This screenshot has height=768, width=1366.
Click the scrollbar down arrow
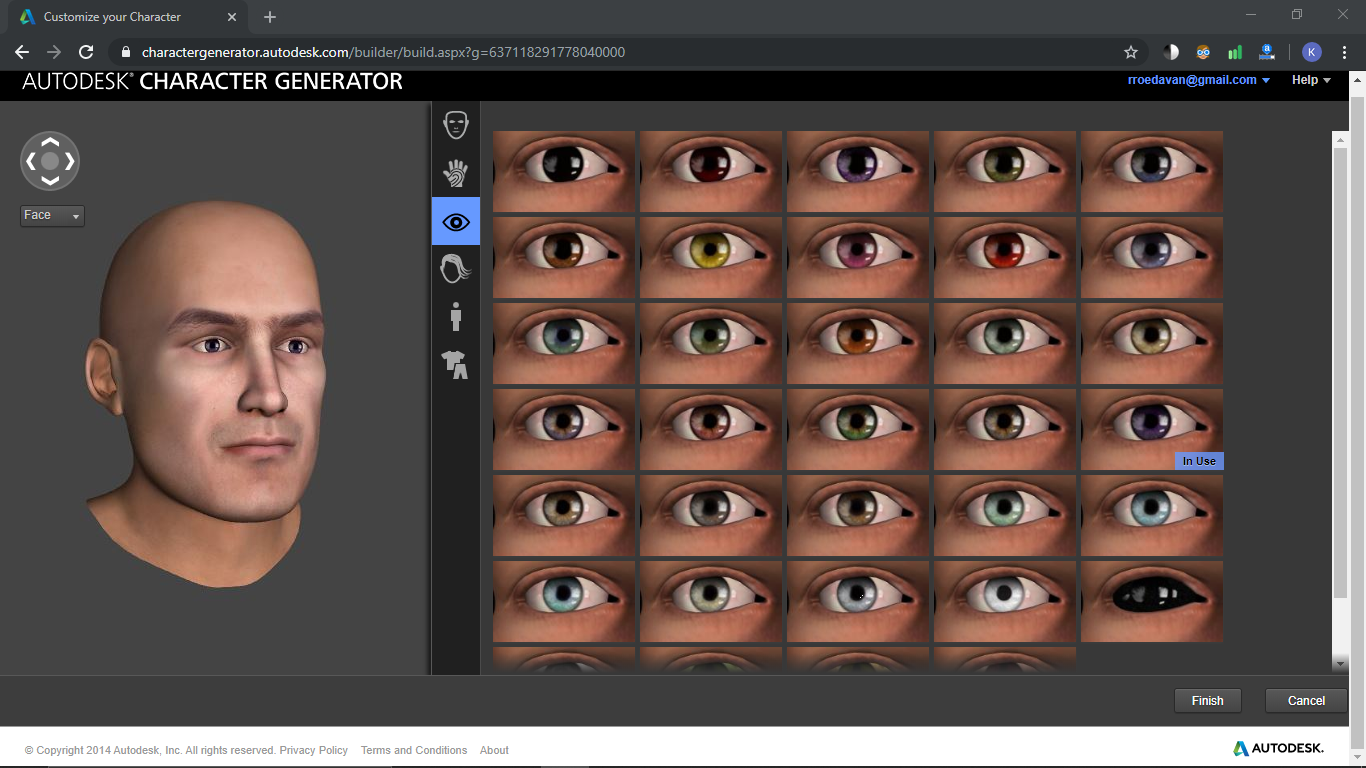(1341, 663)
